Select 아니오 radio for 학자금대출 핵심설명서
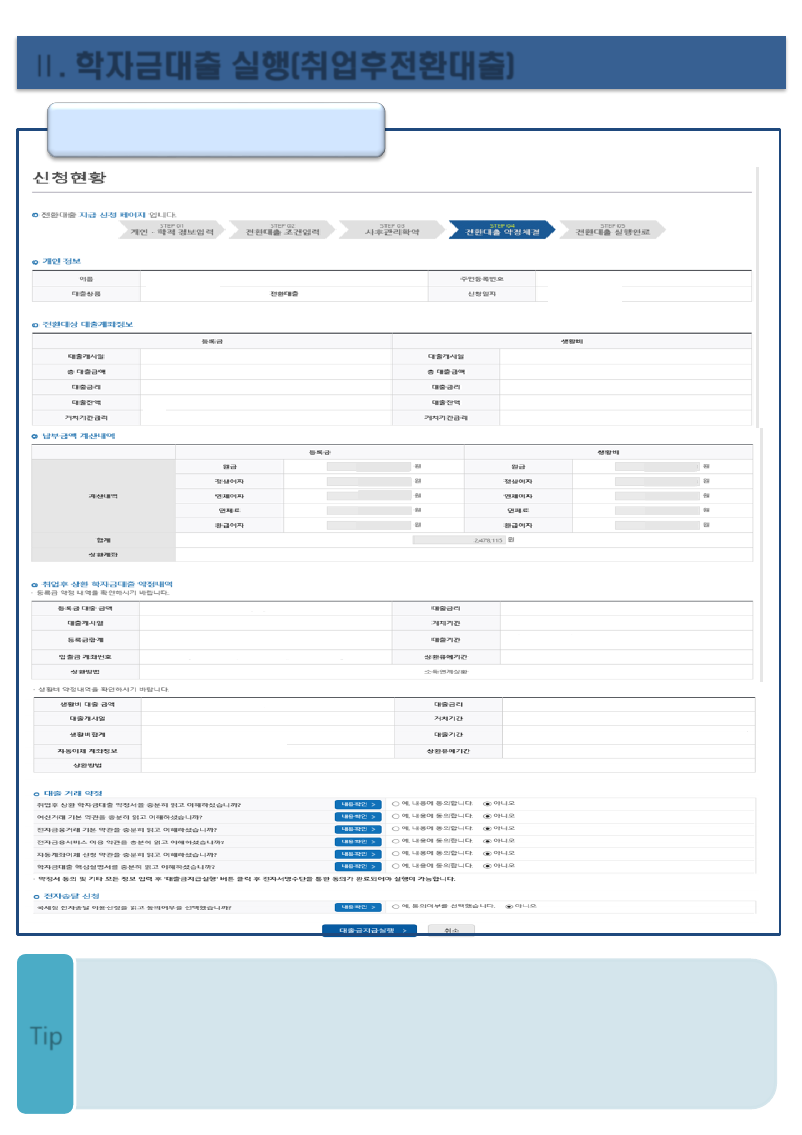The image size is (802, 1135). pyautogui.click(x=487, y=866)
